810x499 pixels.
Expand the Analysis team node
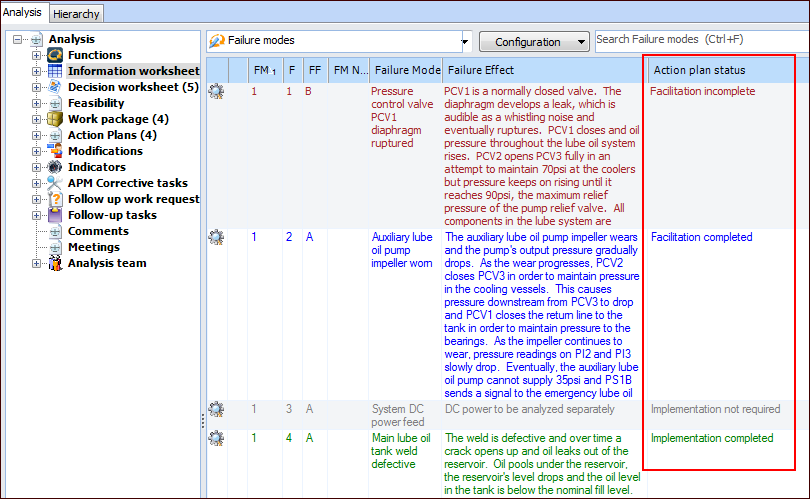pyautogui.click(x=36, y=263)
